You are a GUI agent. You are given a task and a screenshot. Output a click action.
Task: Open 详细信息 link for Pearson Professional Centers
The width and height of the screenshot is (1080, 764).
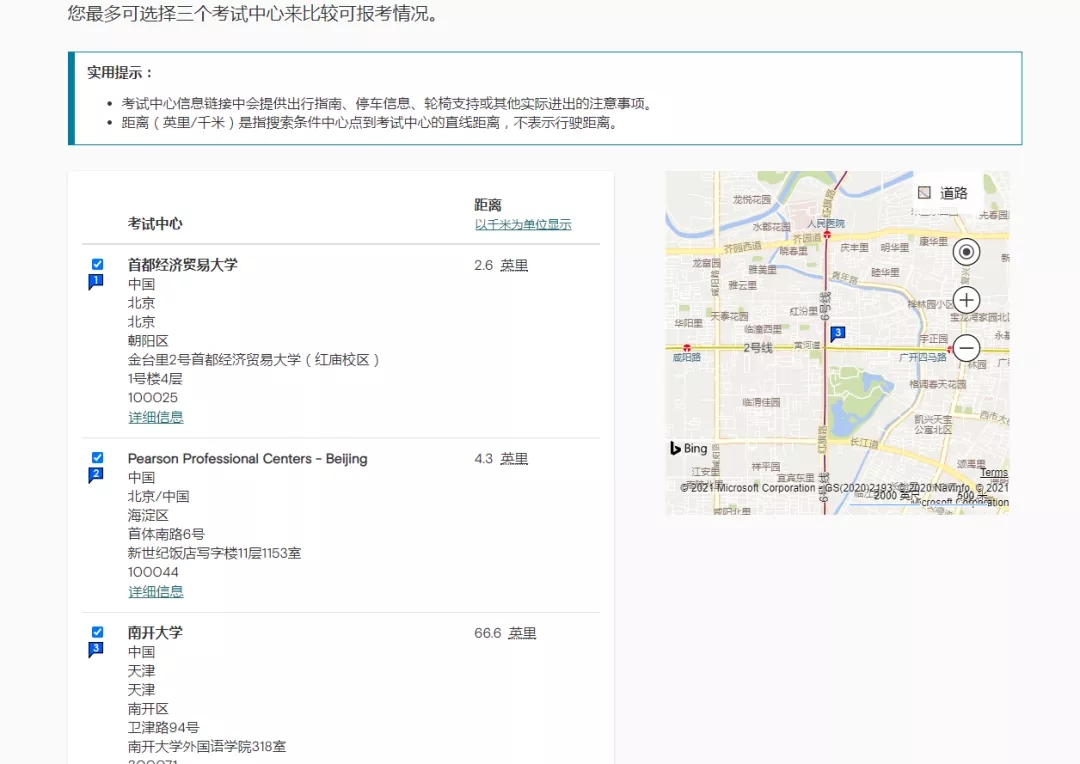[156, 592]
